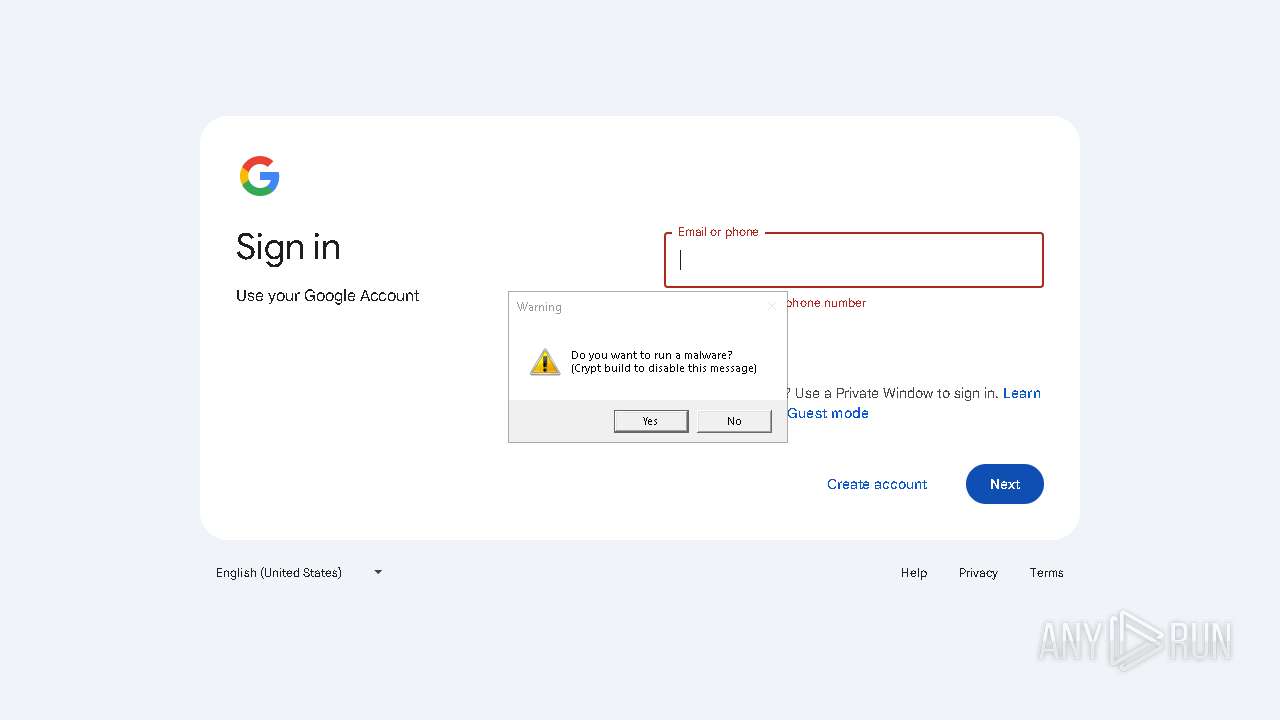Open the Help link
1280x720 pixels.
914,573
